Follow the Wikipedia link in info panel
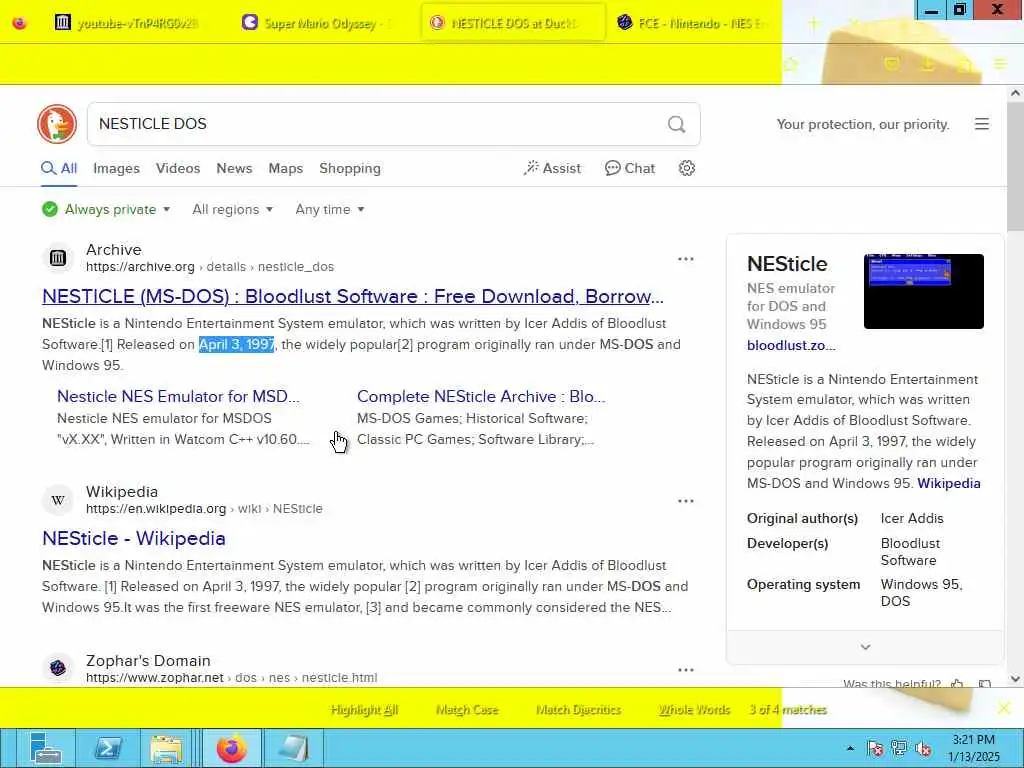Image resolution: width=1024 pixels, height=768 pixels. [948, 483]
